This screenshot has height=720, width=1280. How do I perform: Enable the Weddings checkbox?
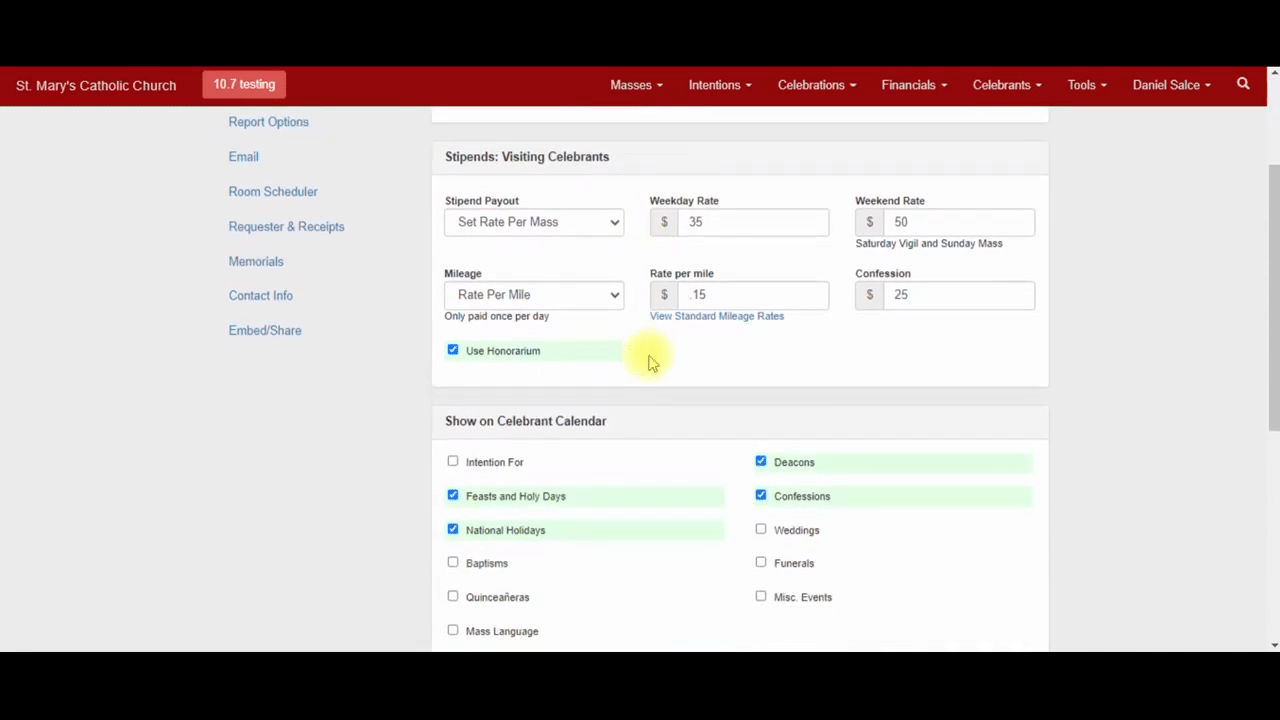[761, 529]
